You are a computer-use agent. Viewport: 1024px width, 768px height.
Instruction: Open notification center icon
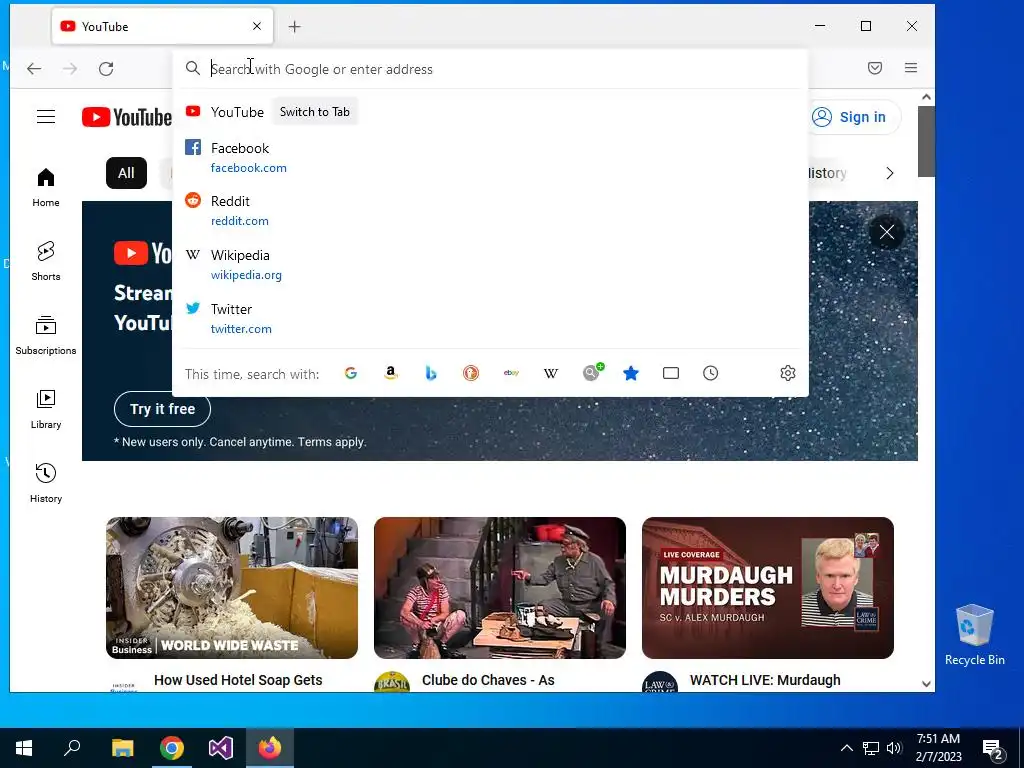[x=993, y=750]
